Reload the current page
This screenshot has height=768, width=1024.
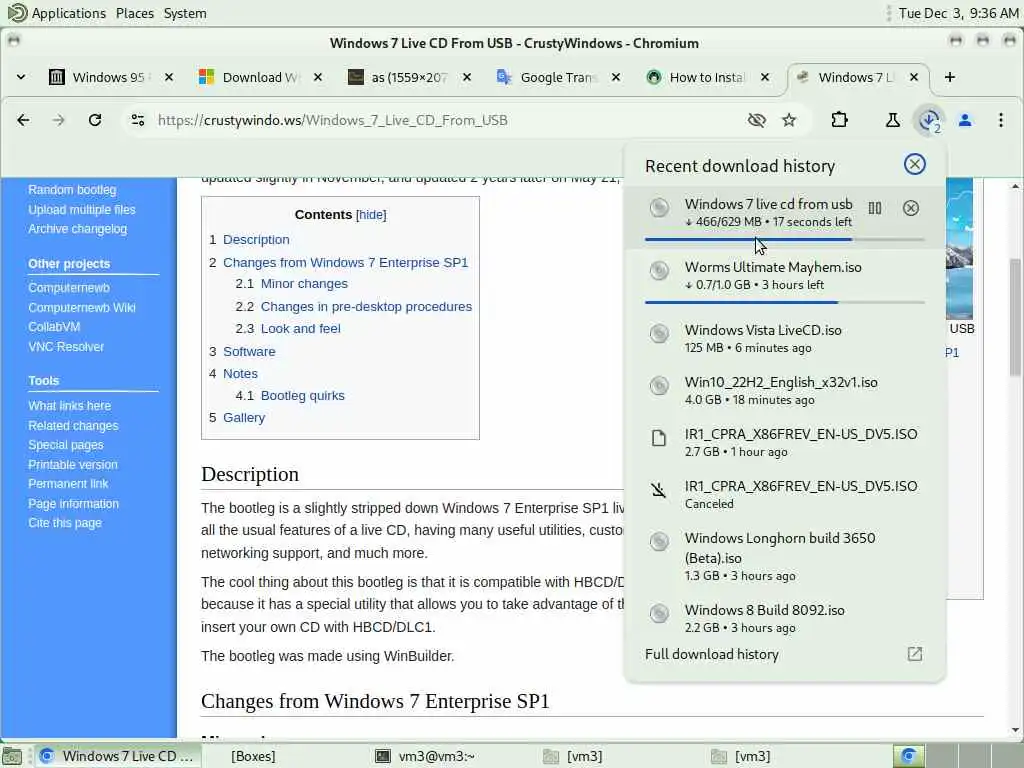coord(95,120)
